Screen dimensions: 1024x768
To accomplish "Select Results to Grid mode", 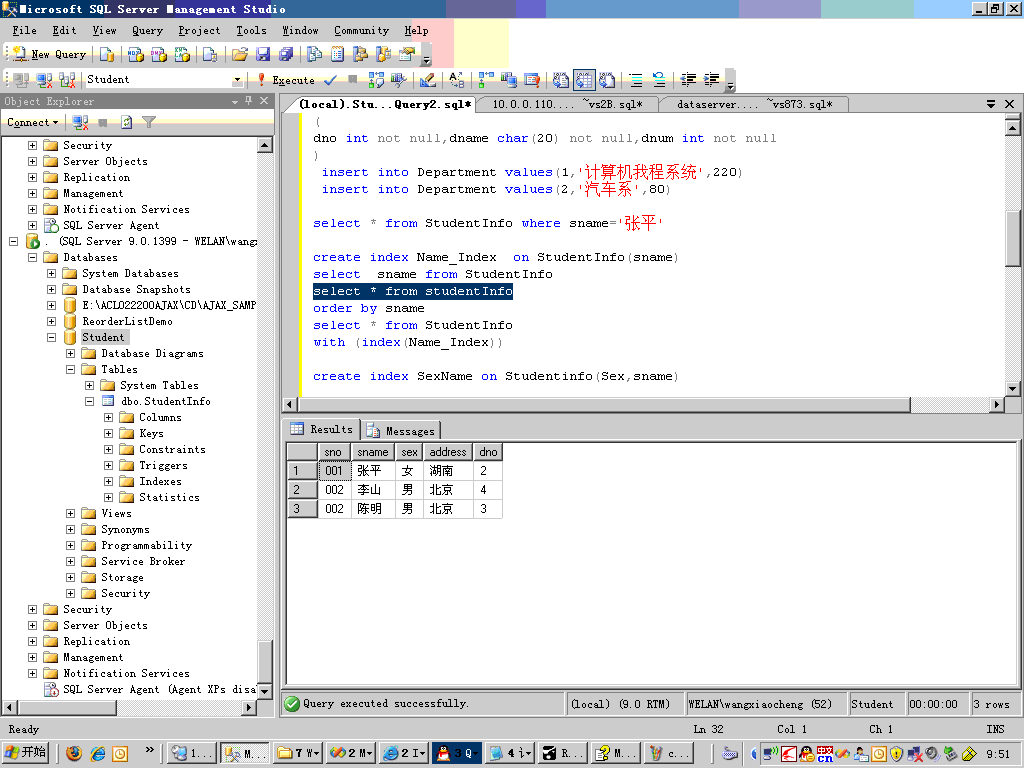I will click(584, 80).
